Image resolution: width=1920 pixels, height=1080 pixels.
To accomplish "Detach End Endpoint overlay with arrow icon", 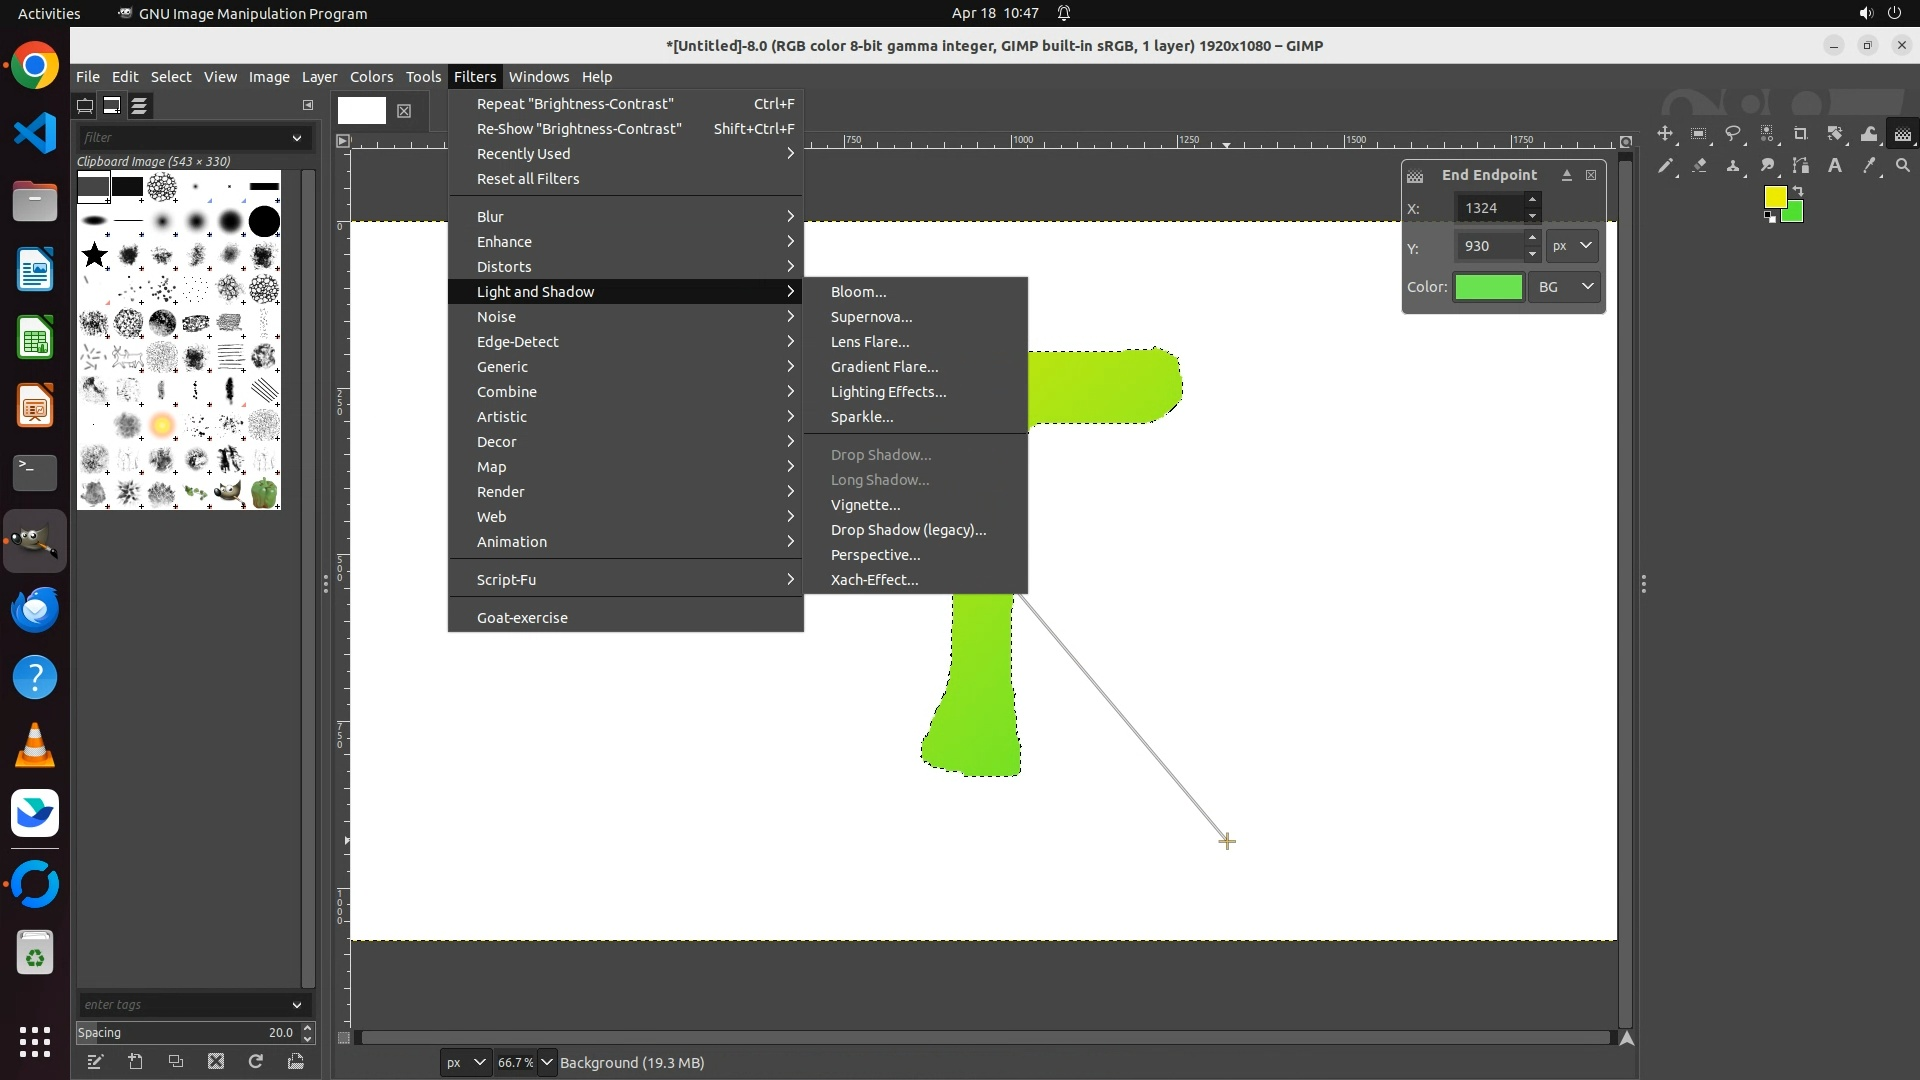I will pos(1567,175).
